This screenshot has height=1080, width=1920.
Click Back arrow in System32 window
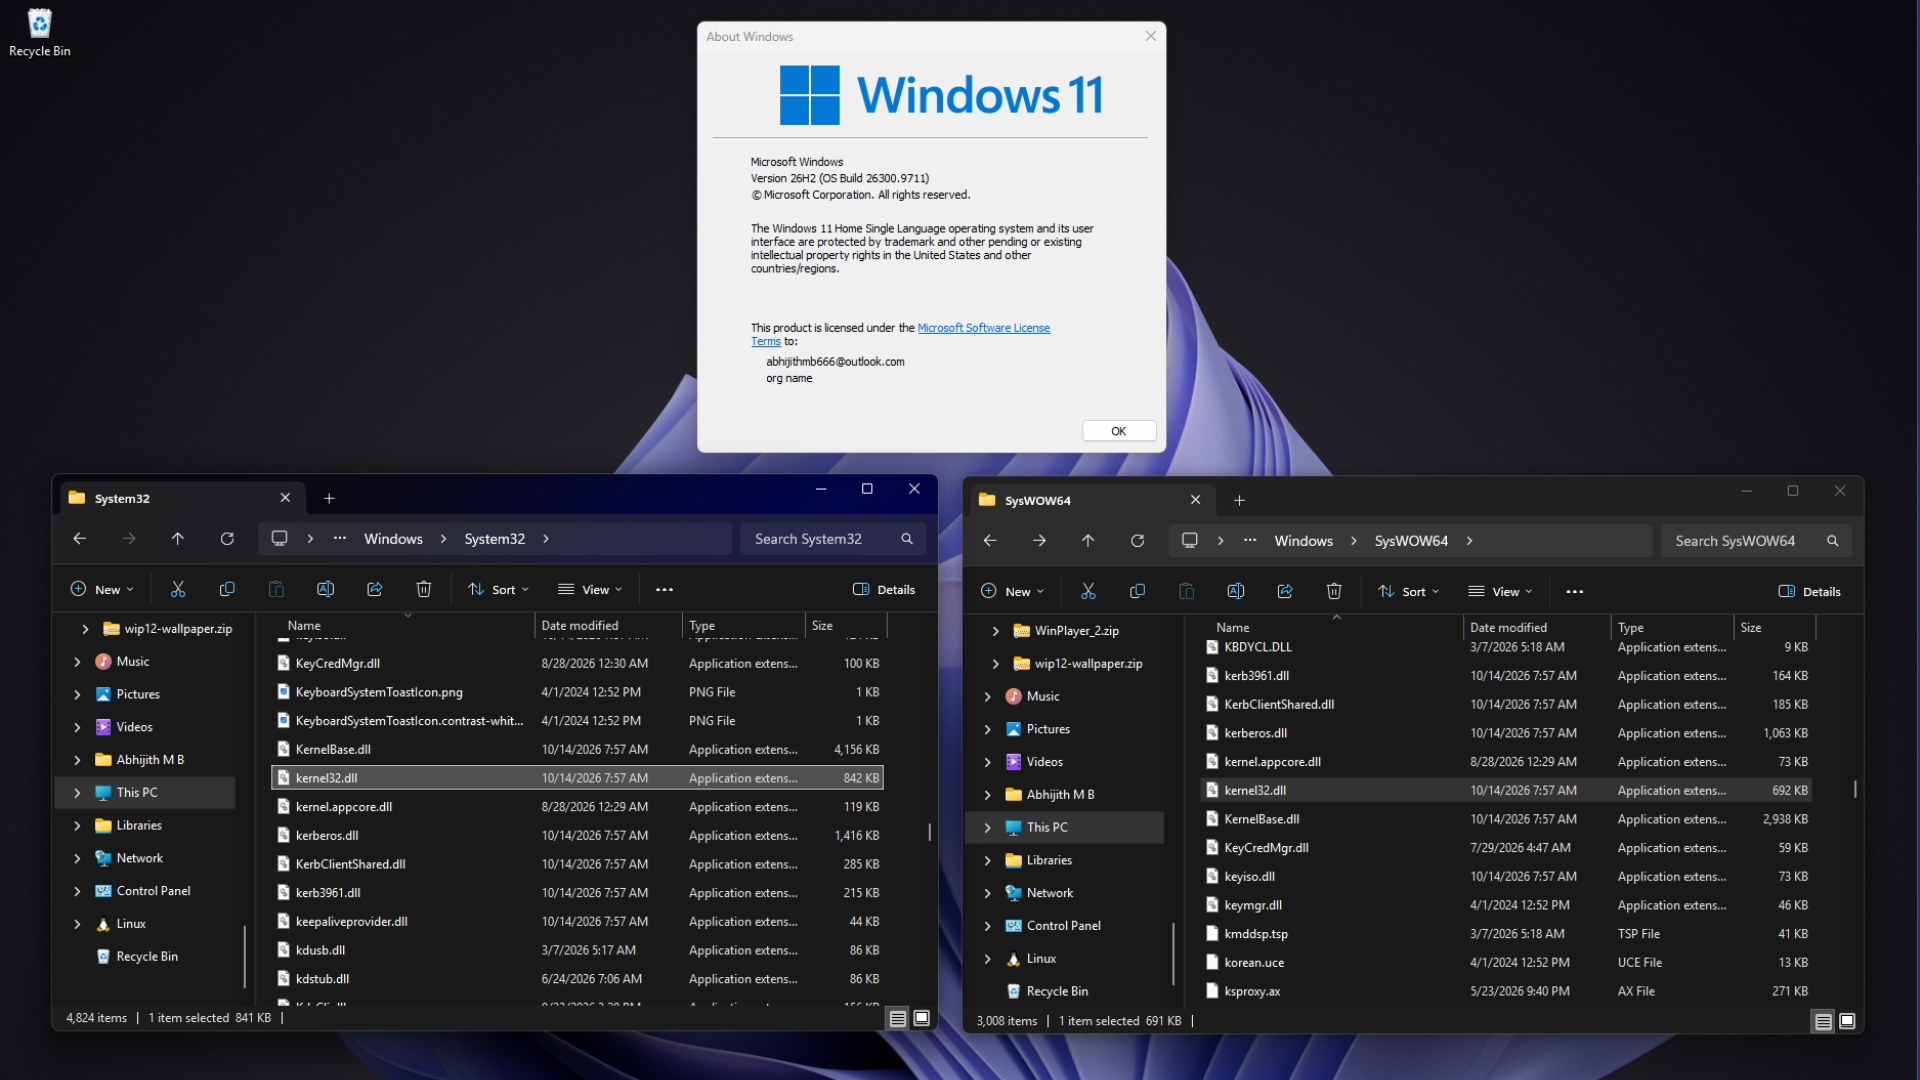pos(80,539)
